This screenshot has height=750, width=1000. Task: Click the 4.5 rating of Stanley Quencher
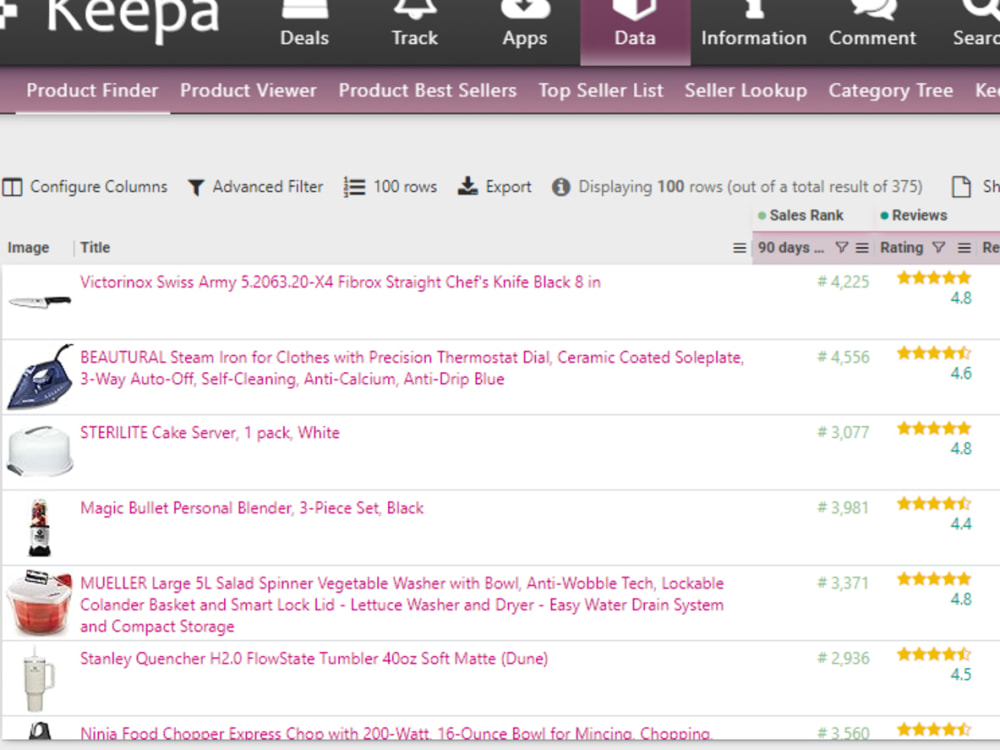pyautogui.click(x=960, y=674)
